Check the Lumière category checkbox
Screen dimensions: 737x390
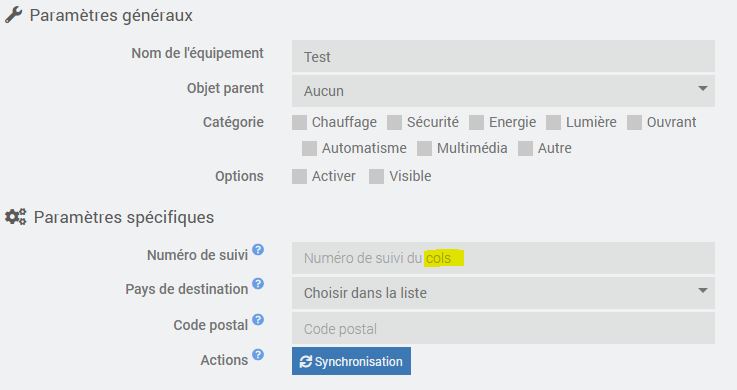(553, 122)
